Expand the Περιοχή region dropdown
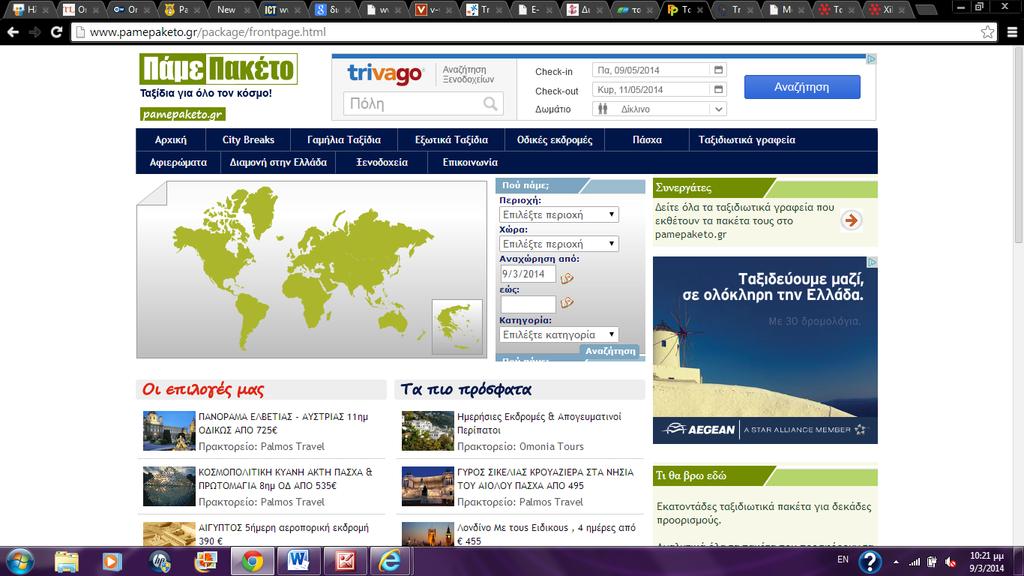The height and width of the screenshot is (576, 1024). (x=558, y=215)
